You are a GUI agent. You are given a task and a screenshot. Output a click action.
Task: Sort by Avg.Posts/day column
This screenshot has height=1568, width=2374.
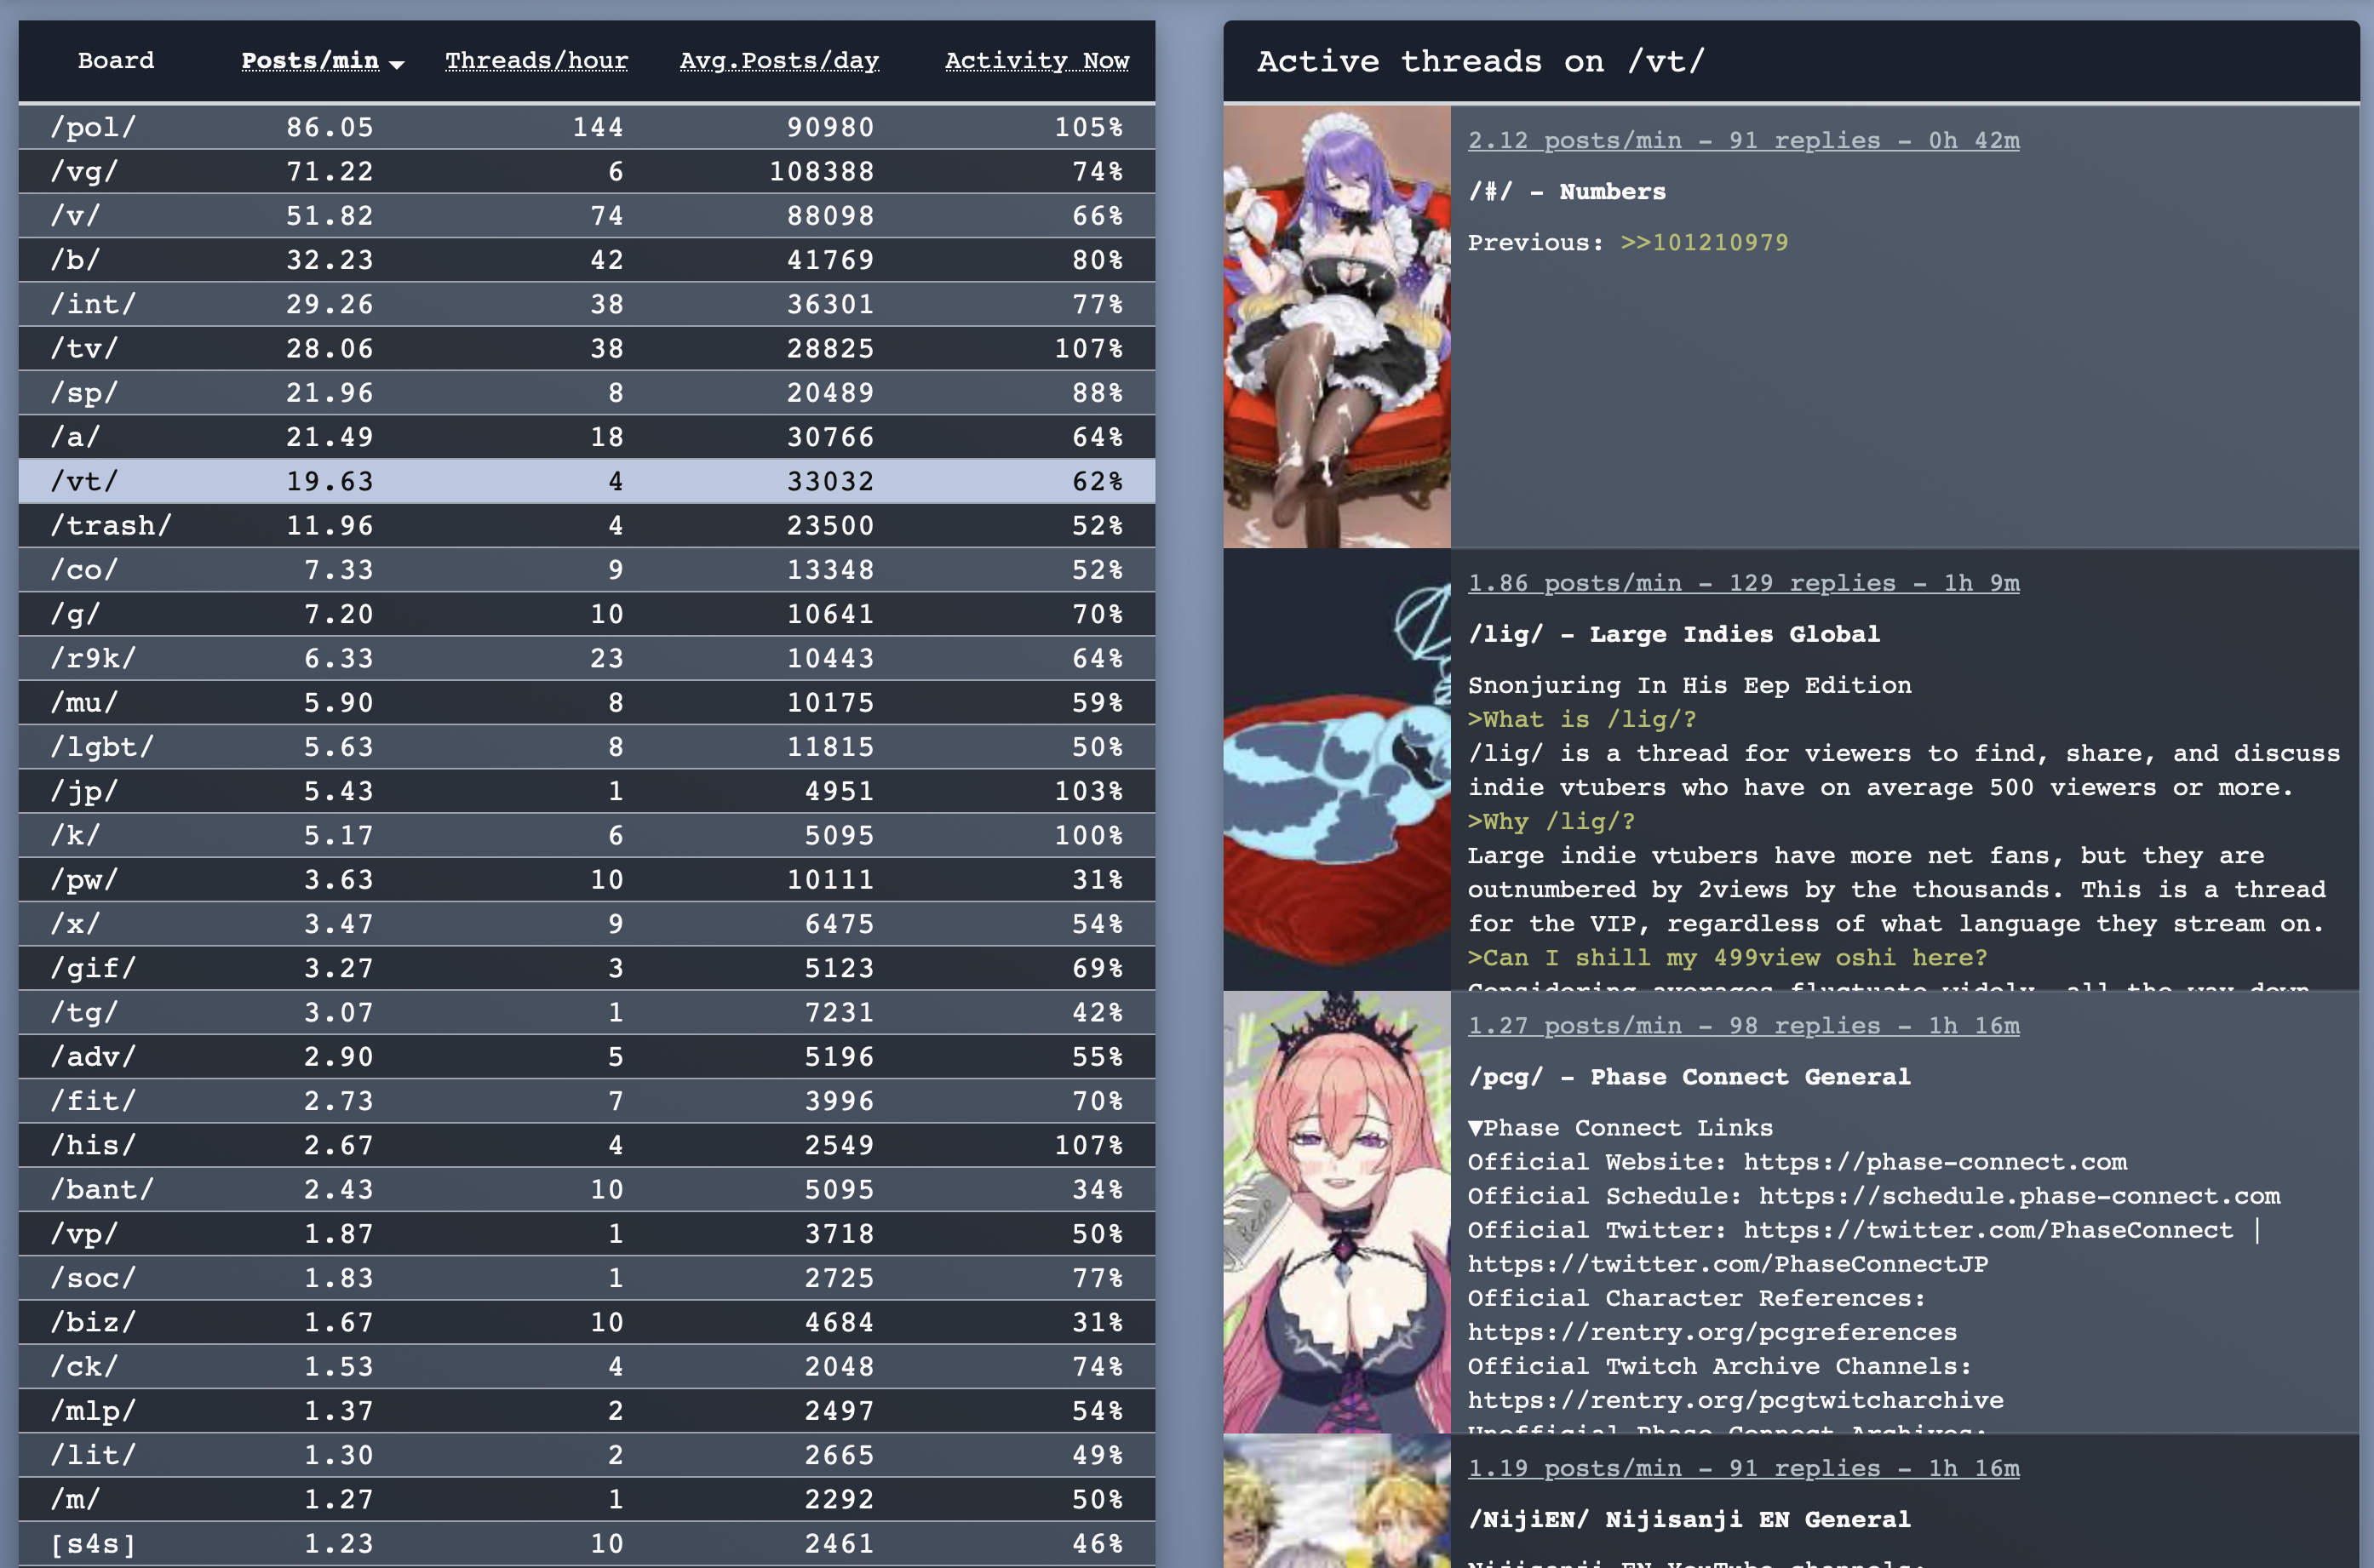778,61
